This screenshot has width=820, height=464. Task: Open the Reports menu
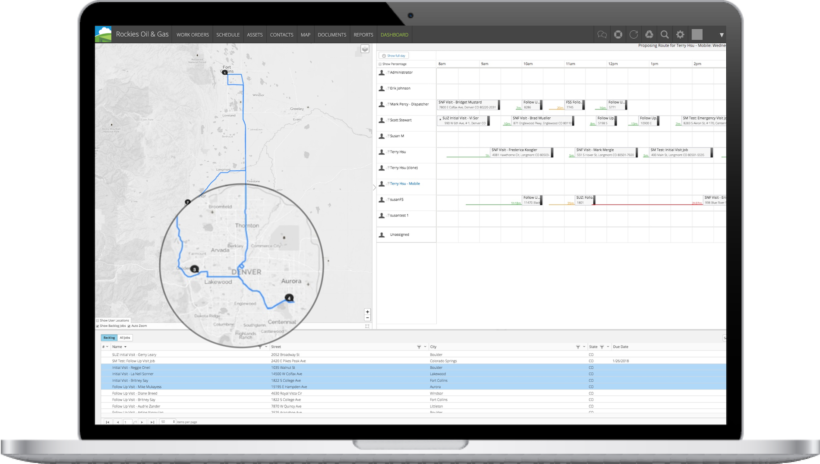point(363,35)
